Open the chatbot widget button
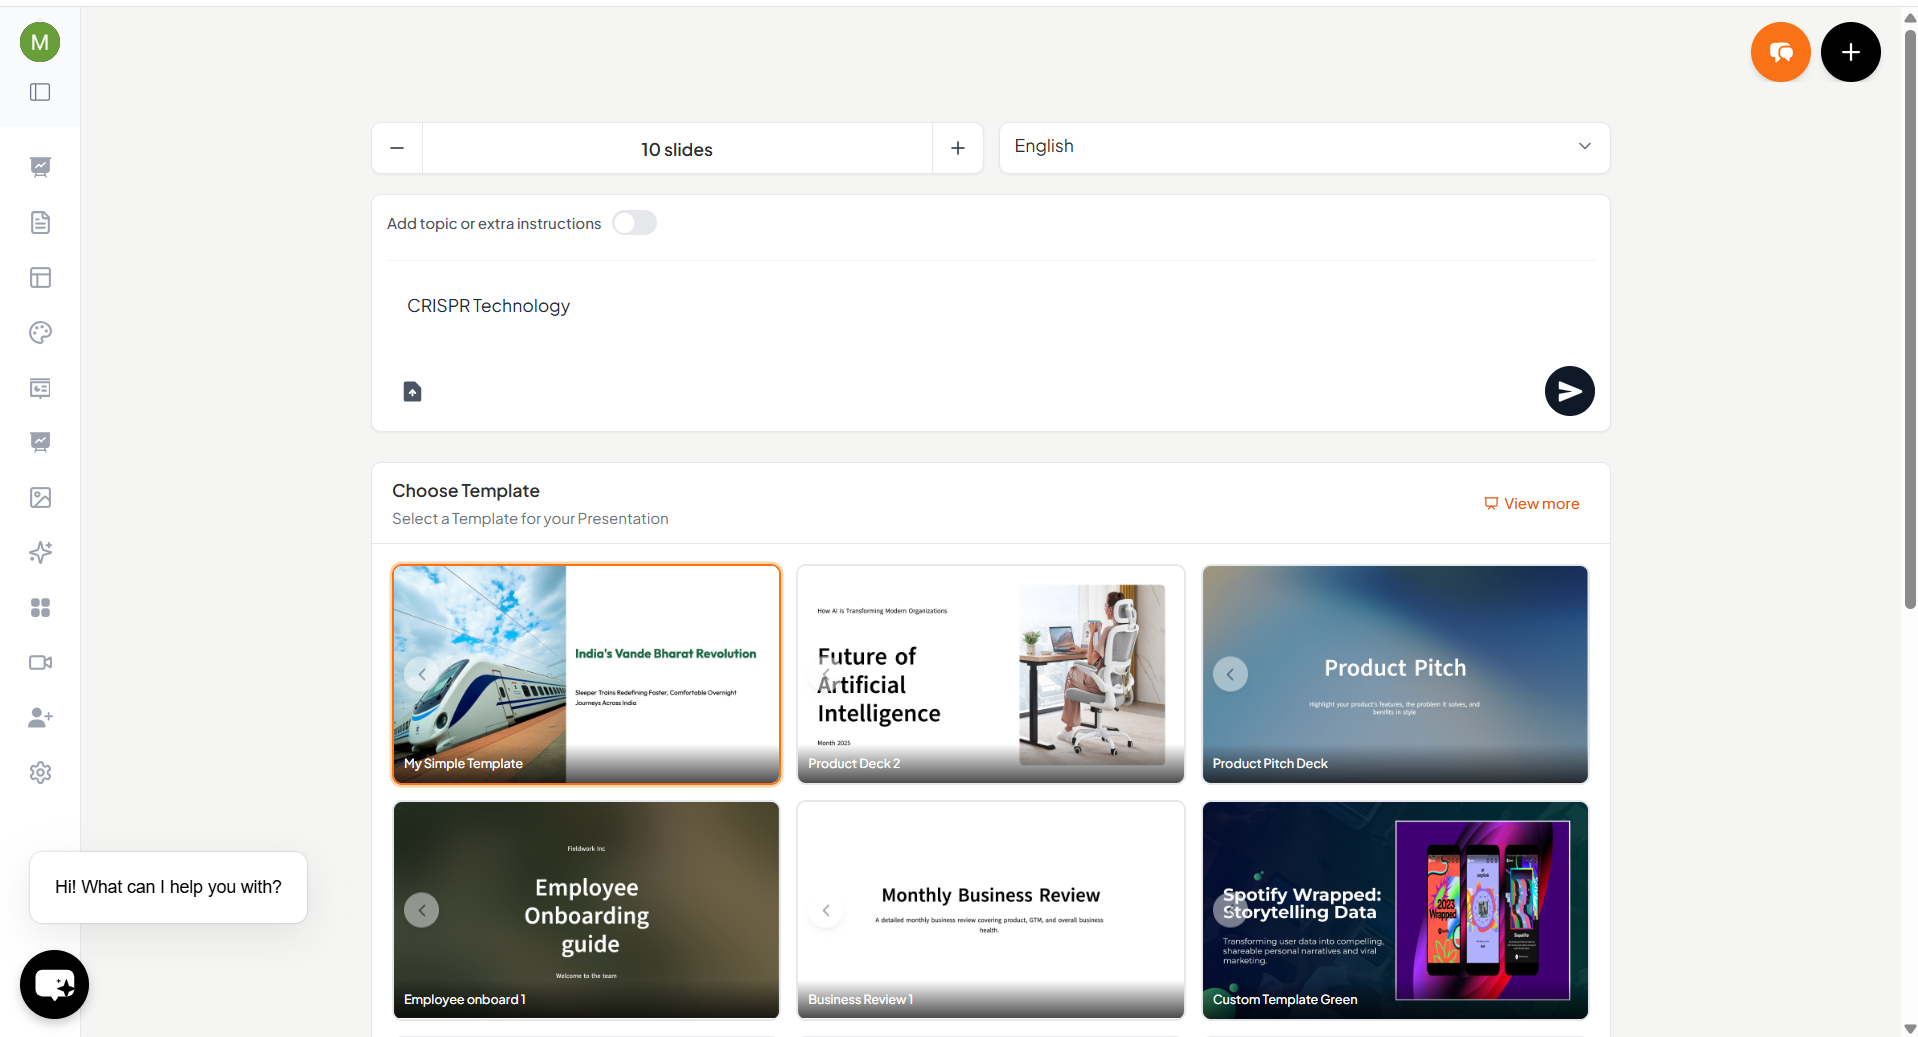 pyautogui.click(x=54, y=984)
